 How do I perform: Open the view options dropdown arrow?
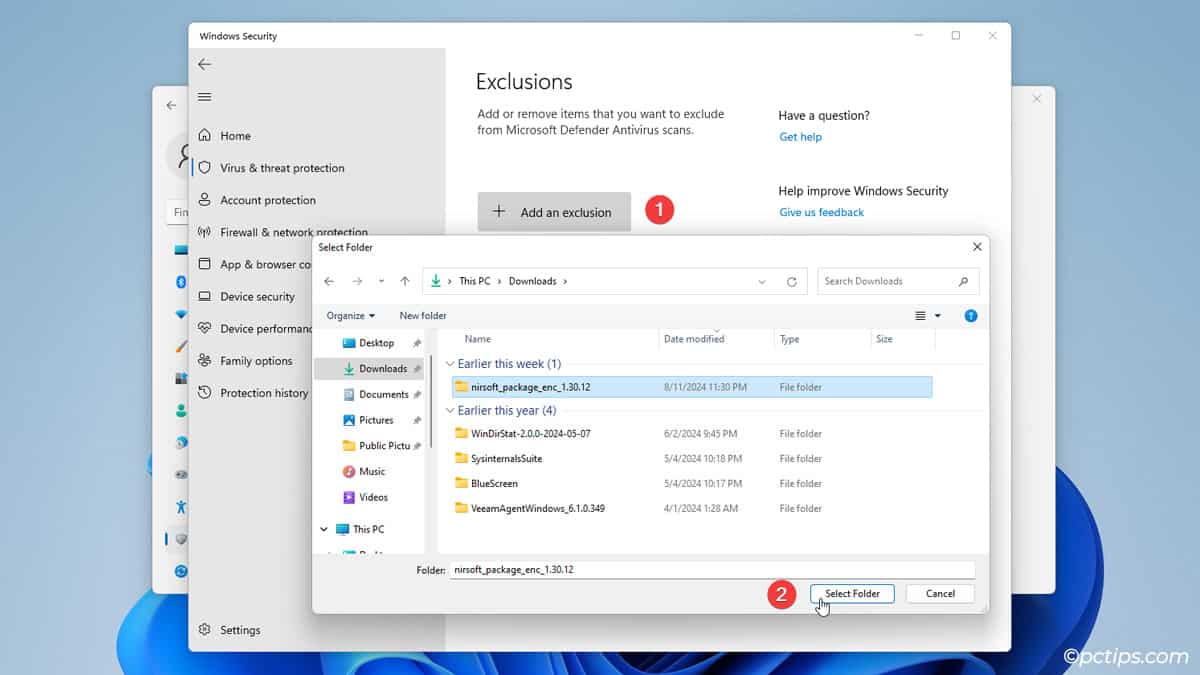(x=938, y=316)
